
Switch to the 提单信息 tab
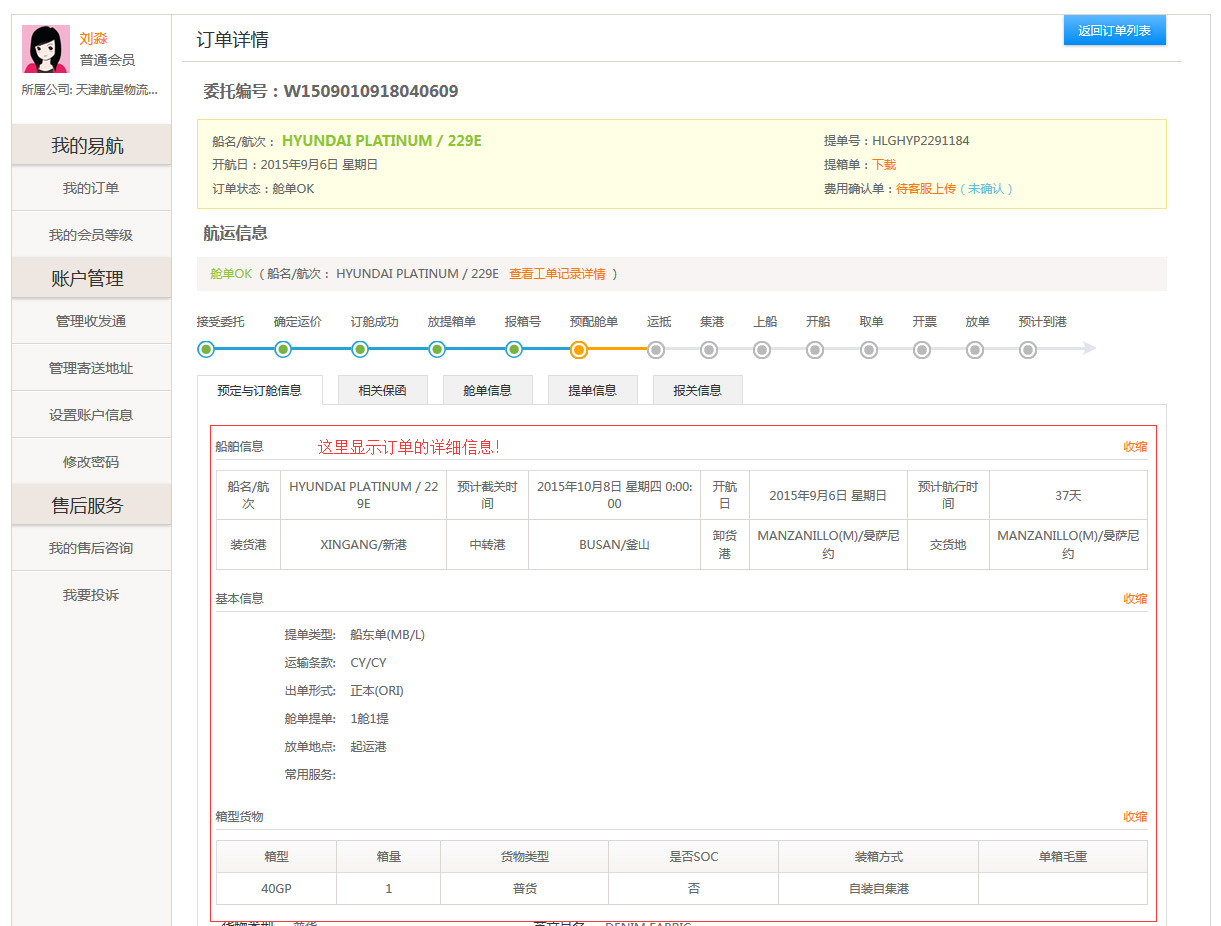[x=592, y=390]
